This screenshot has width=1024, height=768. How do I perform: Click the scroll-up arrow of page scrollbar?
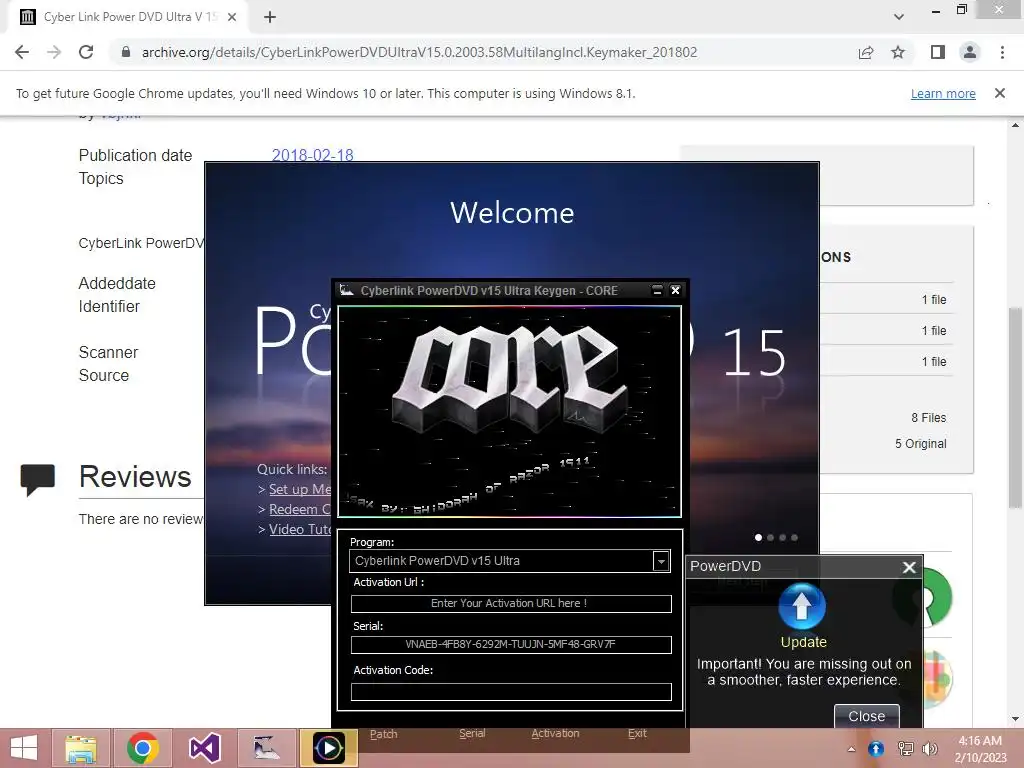click(1015, 125)
